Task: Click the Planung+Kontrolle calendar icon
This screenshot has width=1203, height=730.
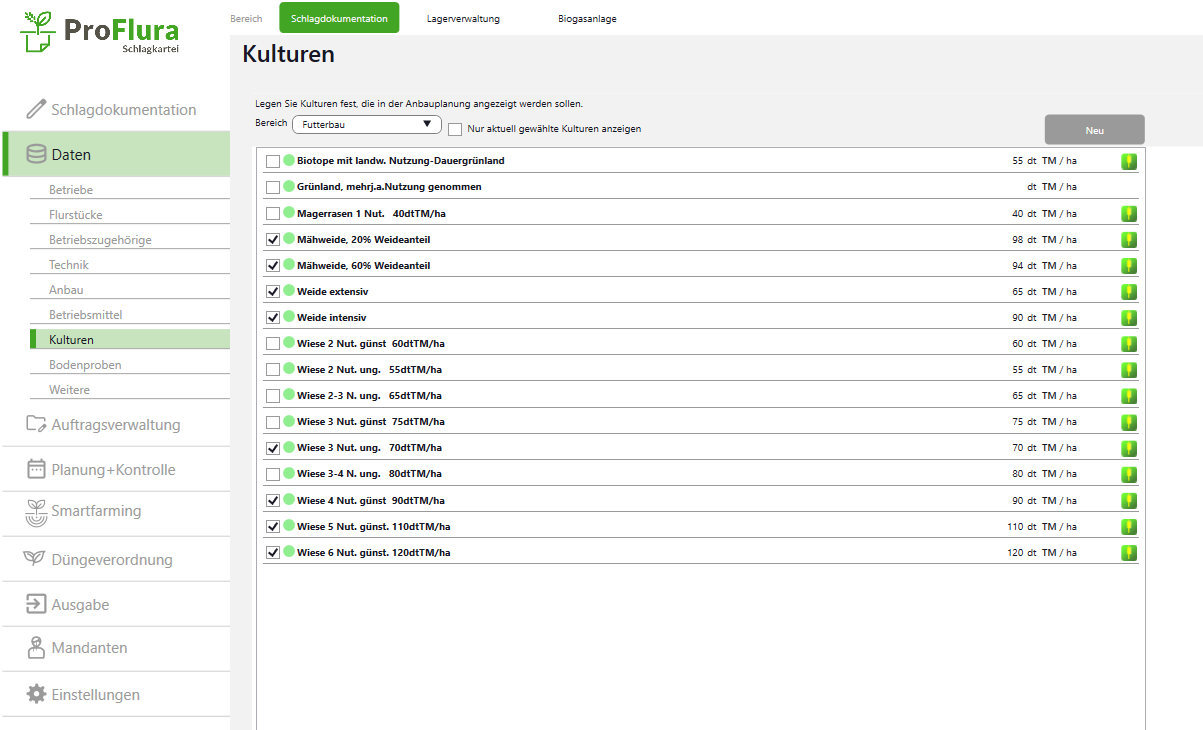Action: [x=36, y=469]
